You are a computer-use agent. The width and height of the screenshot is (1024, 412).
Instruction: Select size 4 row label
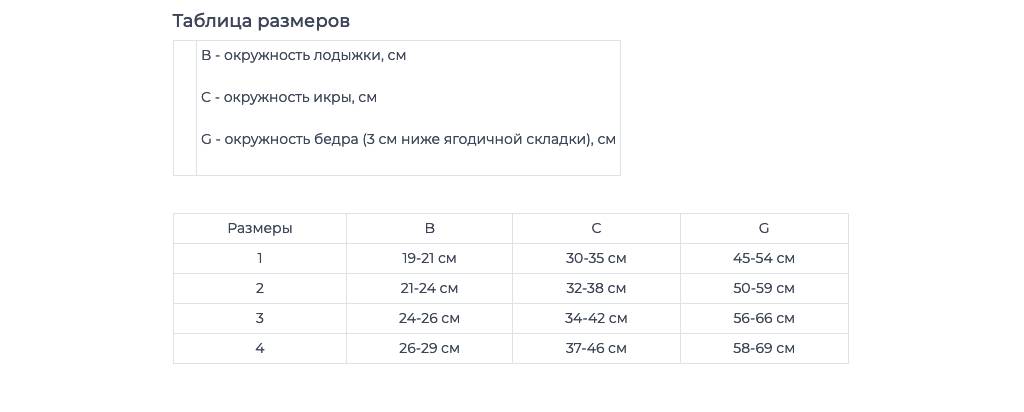[x=260, y=349]
